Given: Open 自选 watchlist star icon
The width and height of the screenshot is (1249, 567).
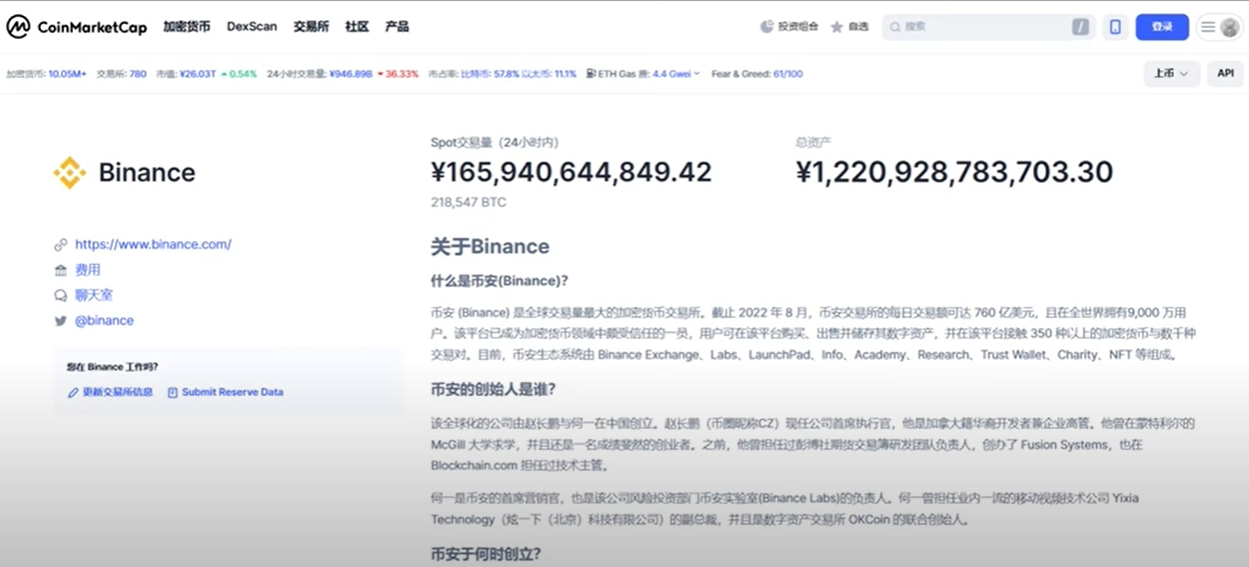Looking at the screenshot, I should pos(837,27).
